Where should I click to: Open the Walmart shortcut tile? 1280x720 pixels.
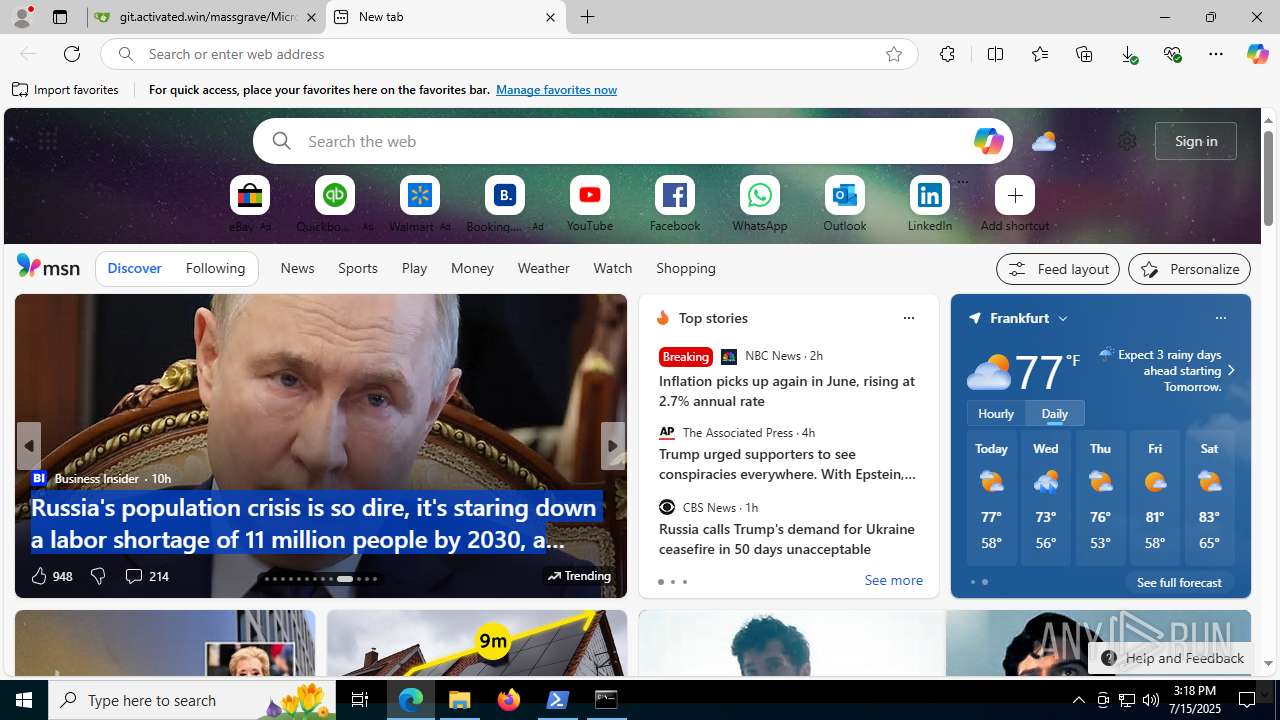(420, 195)
